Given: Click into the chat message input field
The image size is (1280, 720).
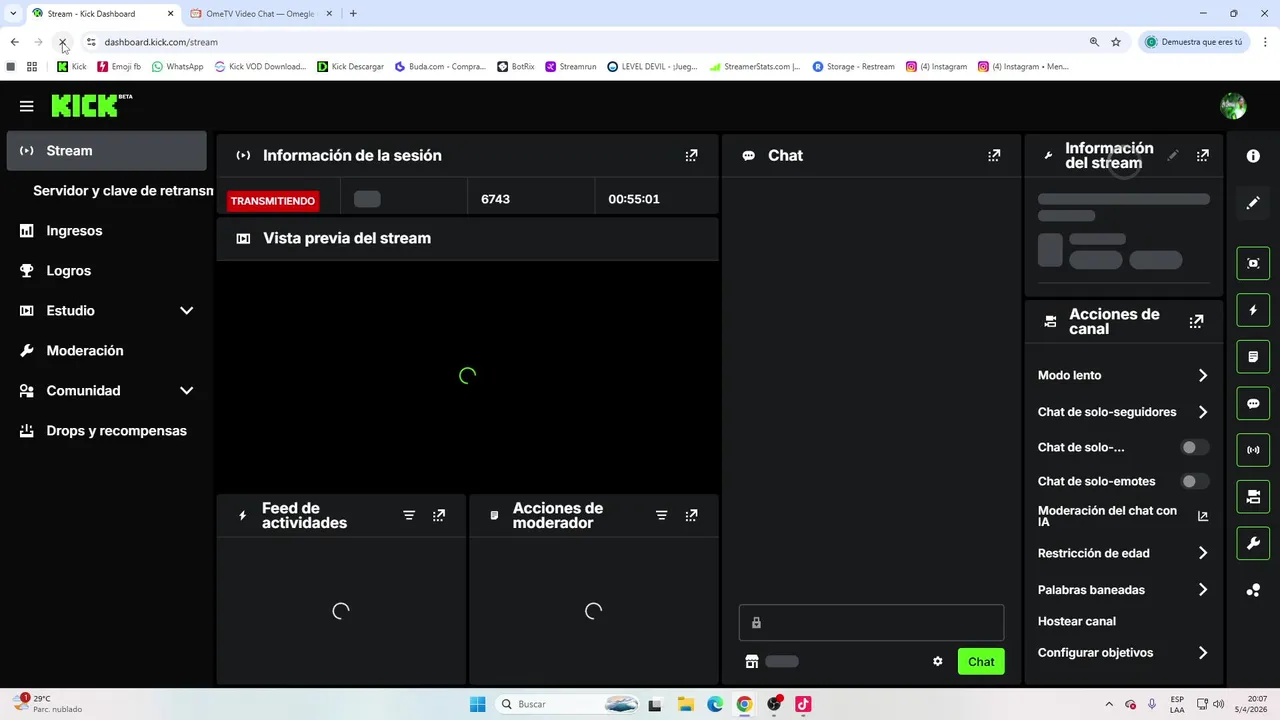Looking at the screenshot, I should (x=871, y=622).
